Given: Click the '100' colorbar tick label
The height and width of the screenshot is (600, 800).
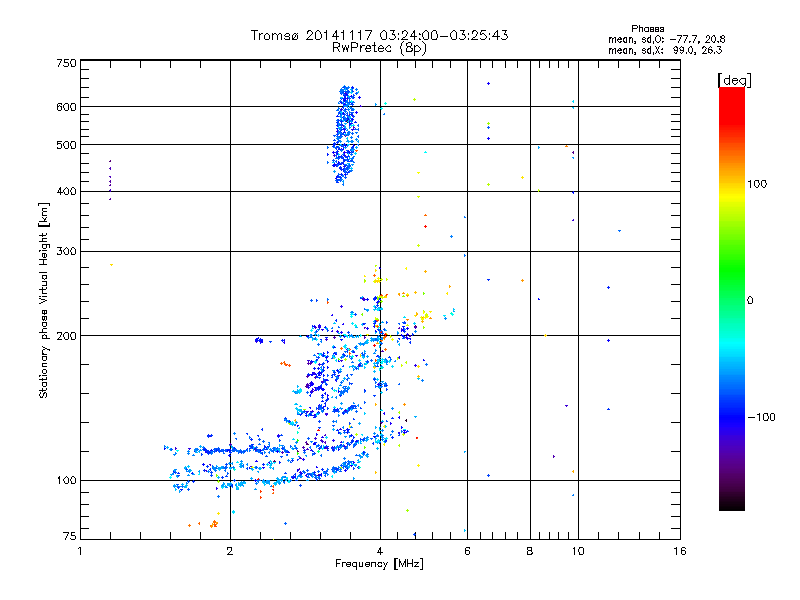Looking at the screenshot, I should (757, 184).
